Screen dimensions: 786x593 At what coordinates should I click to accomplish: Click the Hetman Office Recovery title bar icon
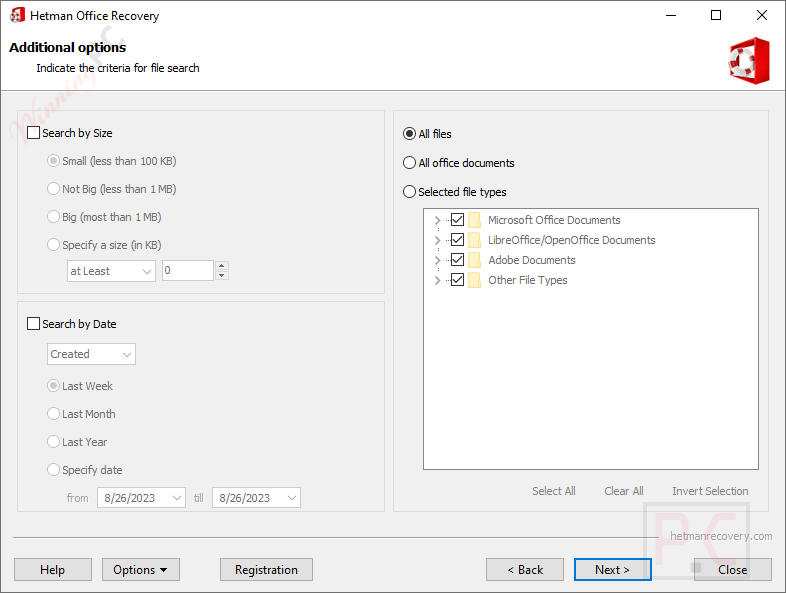point(17,15)
